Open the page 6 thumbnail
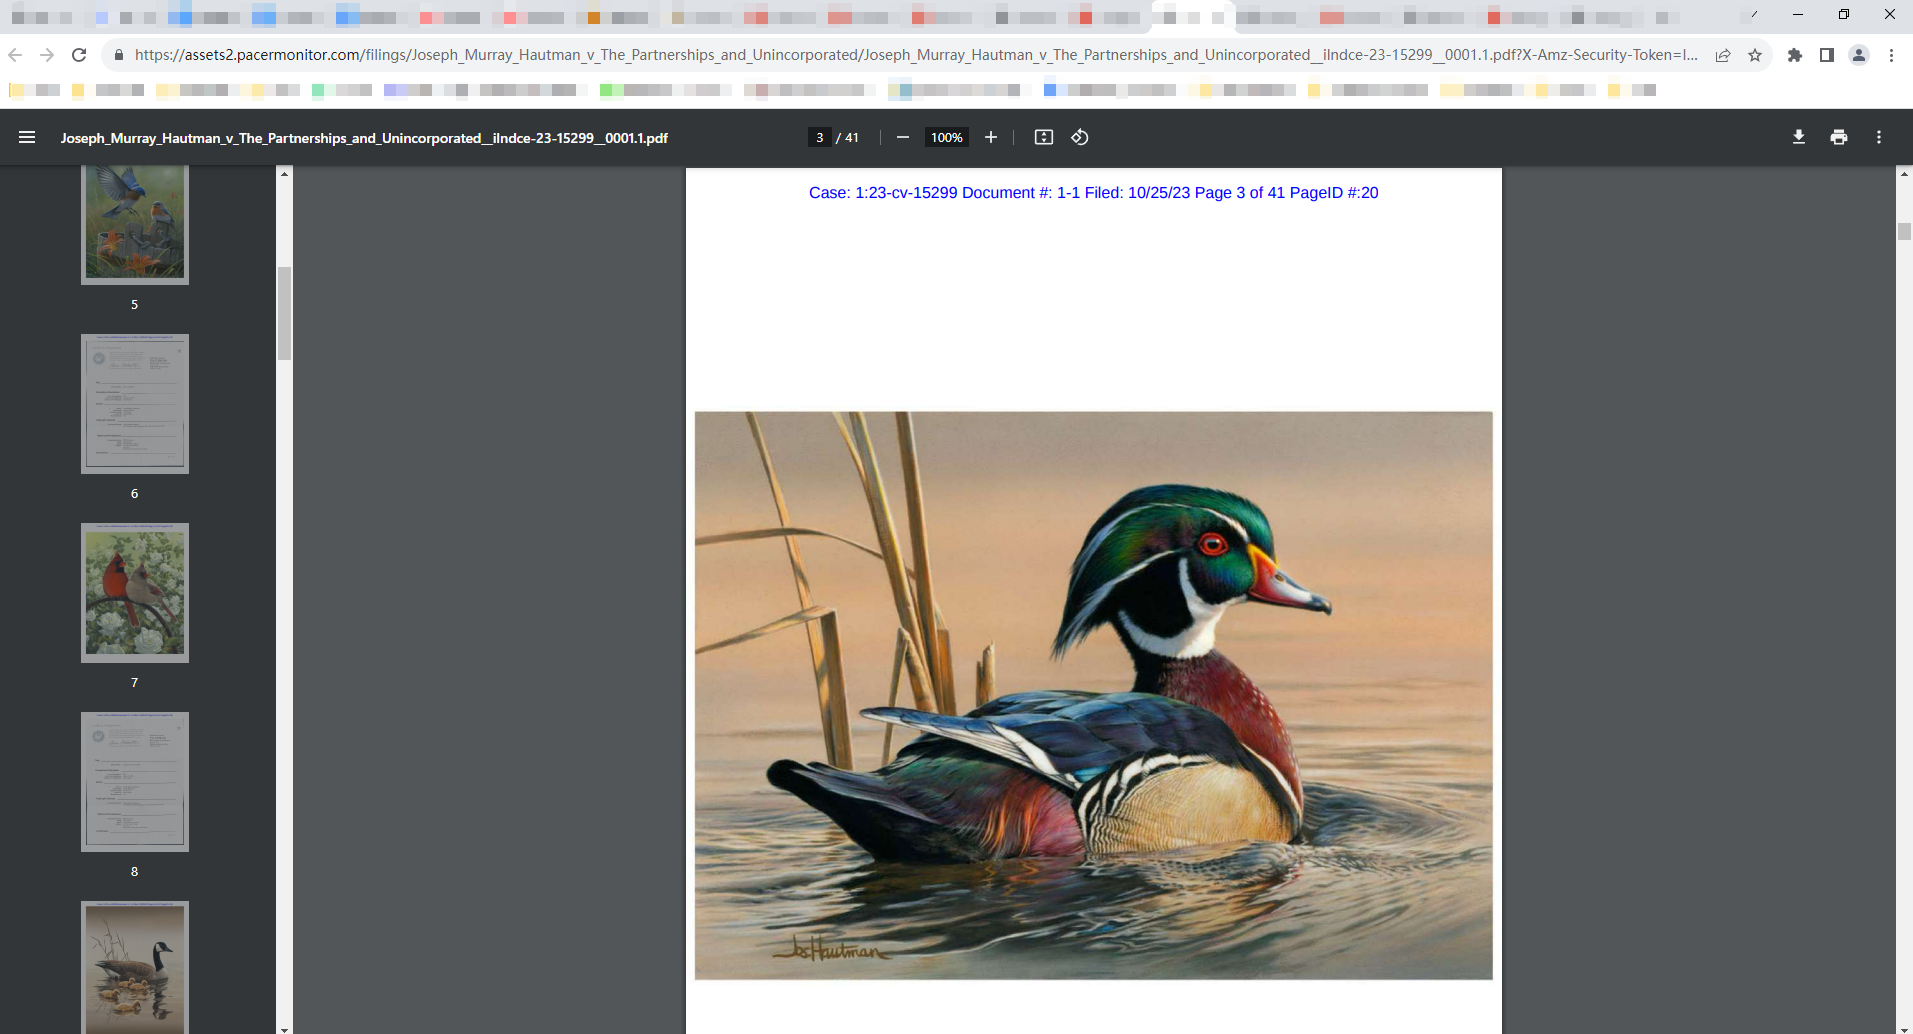 point(135,403)
